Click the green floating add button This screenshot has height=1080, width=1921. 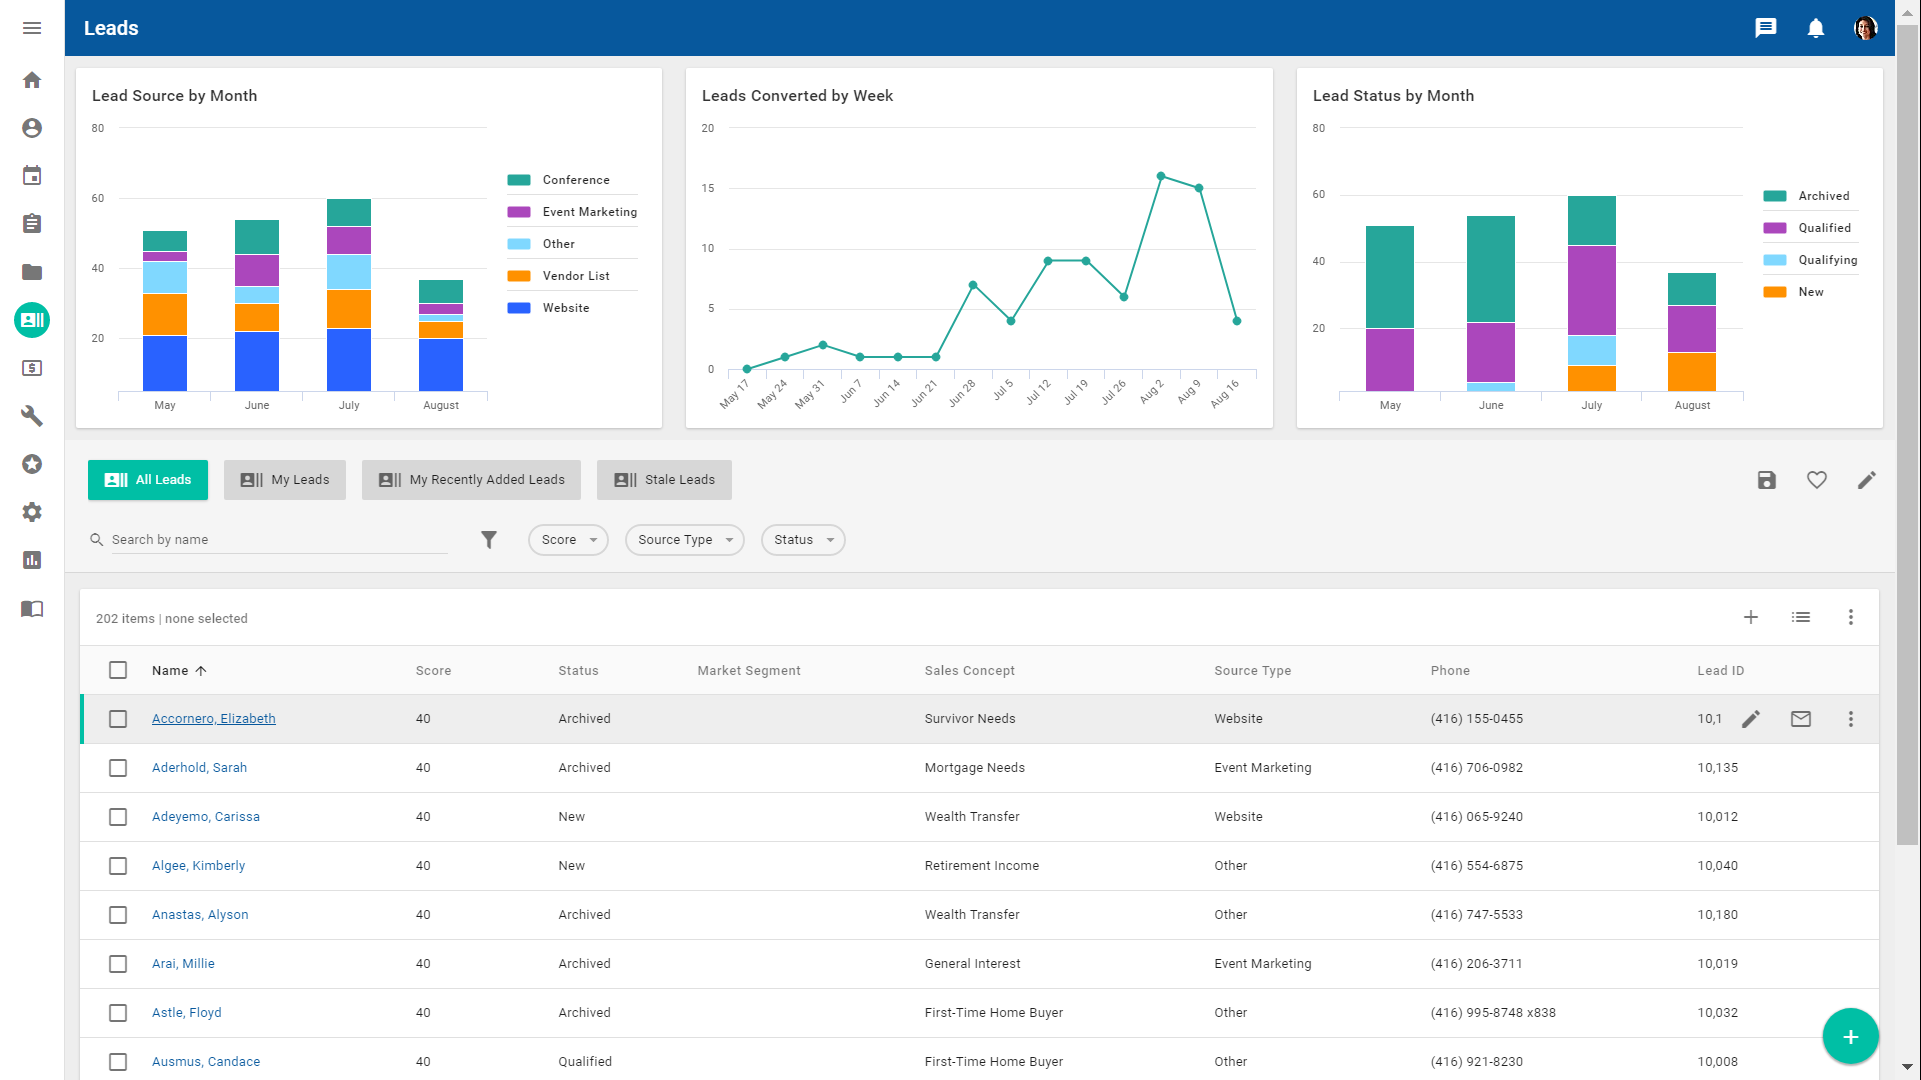(x=1850, y=1037)
